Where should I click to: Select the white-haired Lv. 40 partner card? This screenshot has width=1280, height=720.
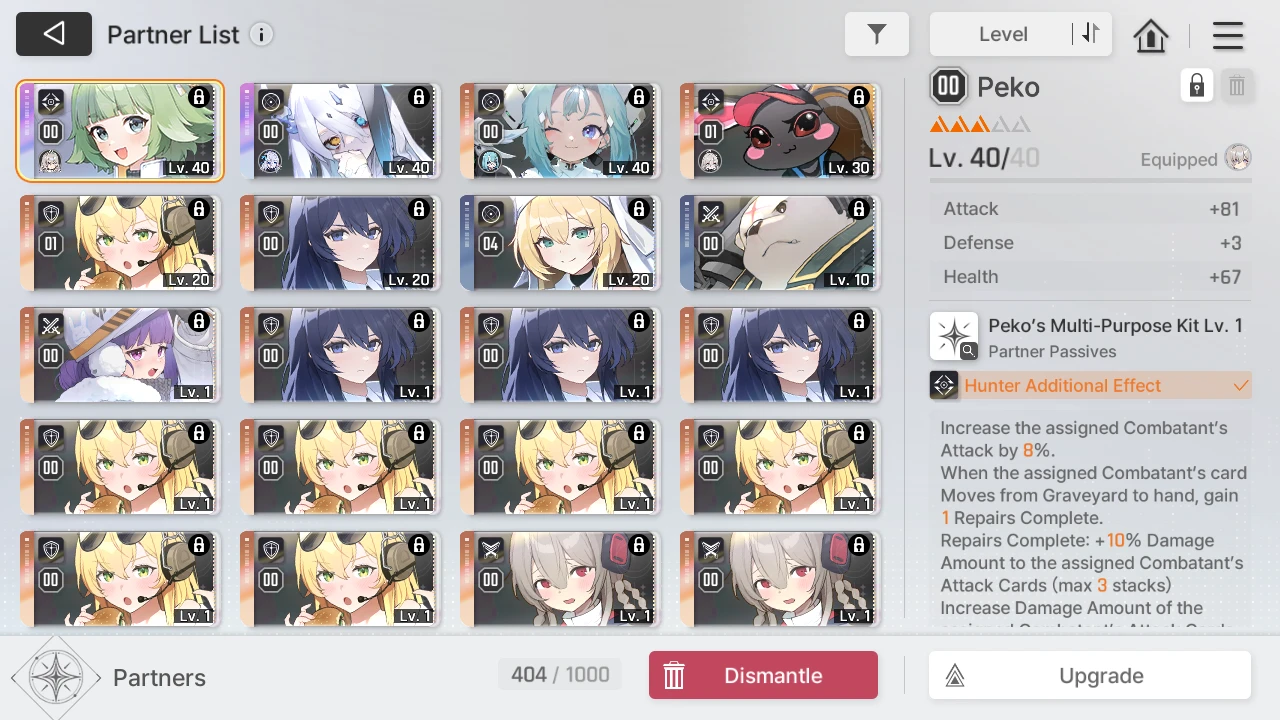[x=340, y=131]
